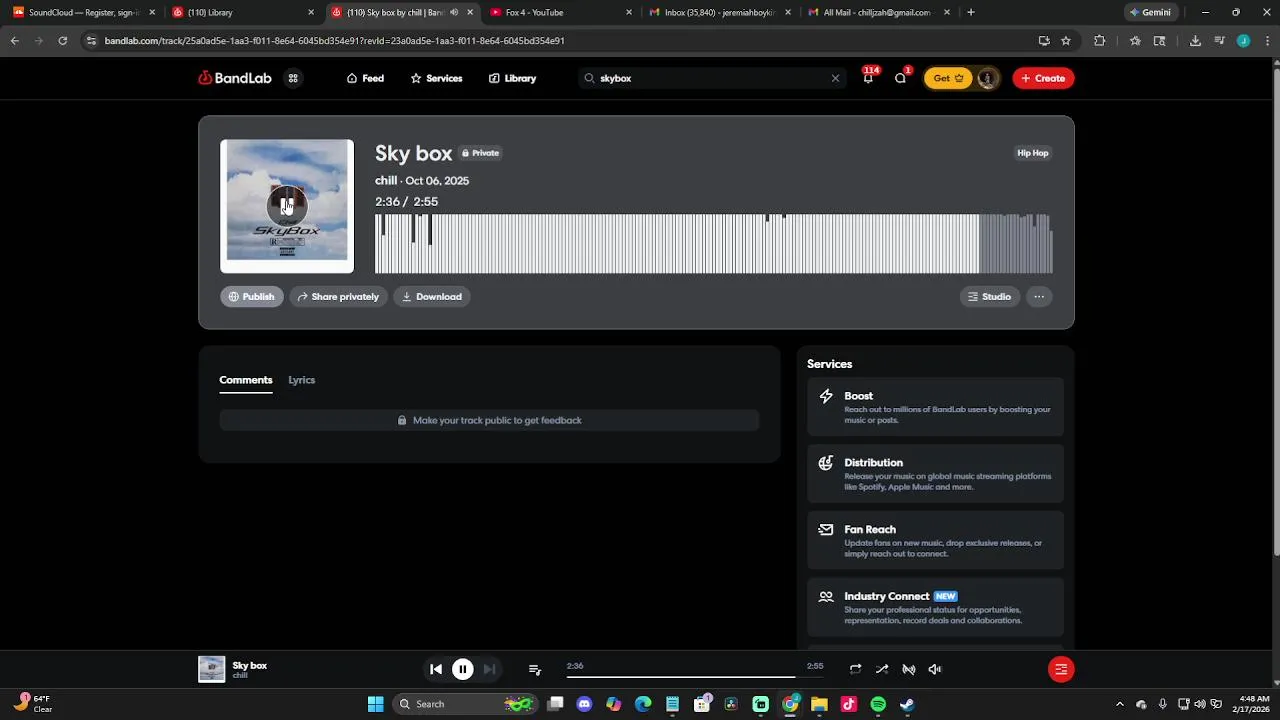This screenshot has height=720, width=1280.
Task: Open the browser media control icon
Action: pos(1219,41)
